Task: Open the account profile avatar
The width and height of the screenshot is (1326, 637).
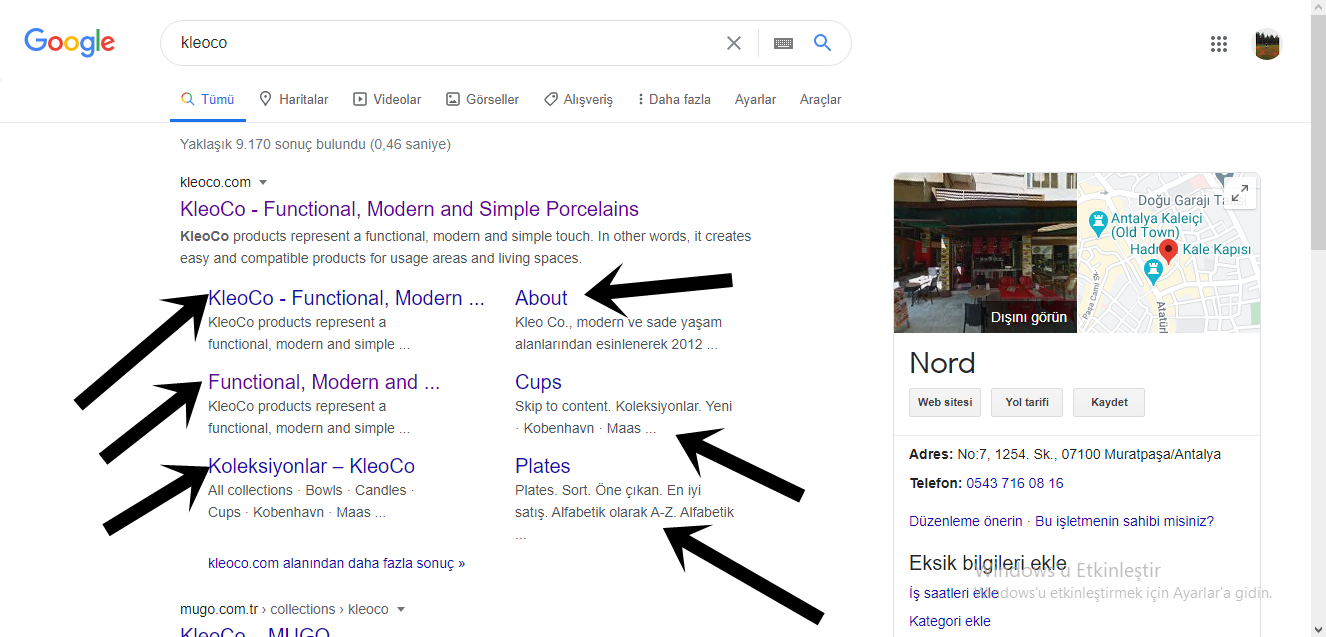Action: [x=1268, y=44]
